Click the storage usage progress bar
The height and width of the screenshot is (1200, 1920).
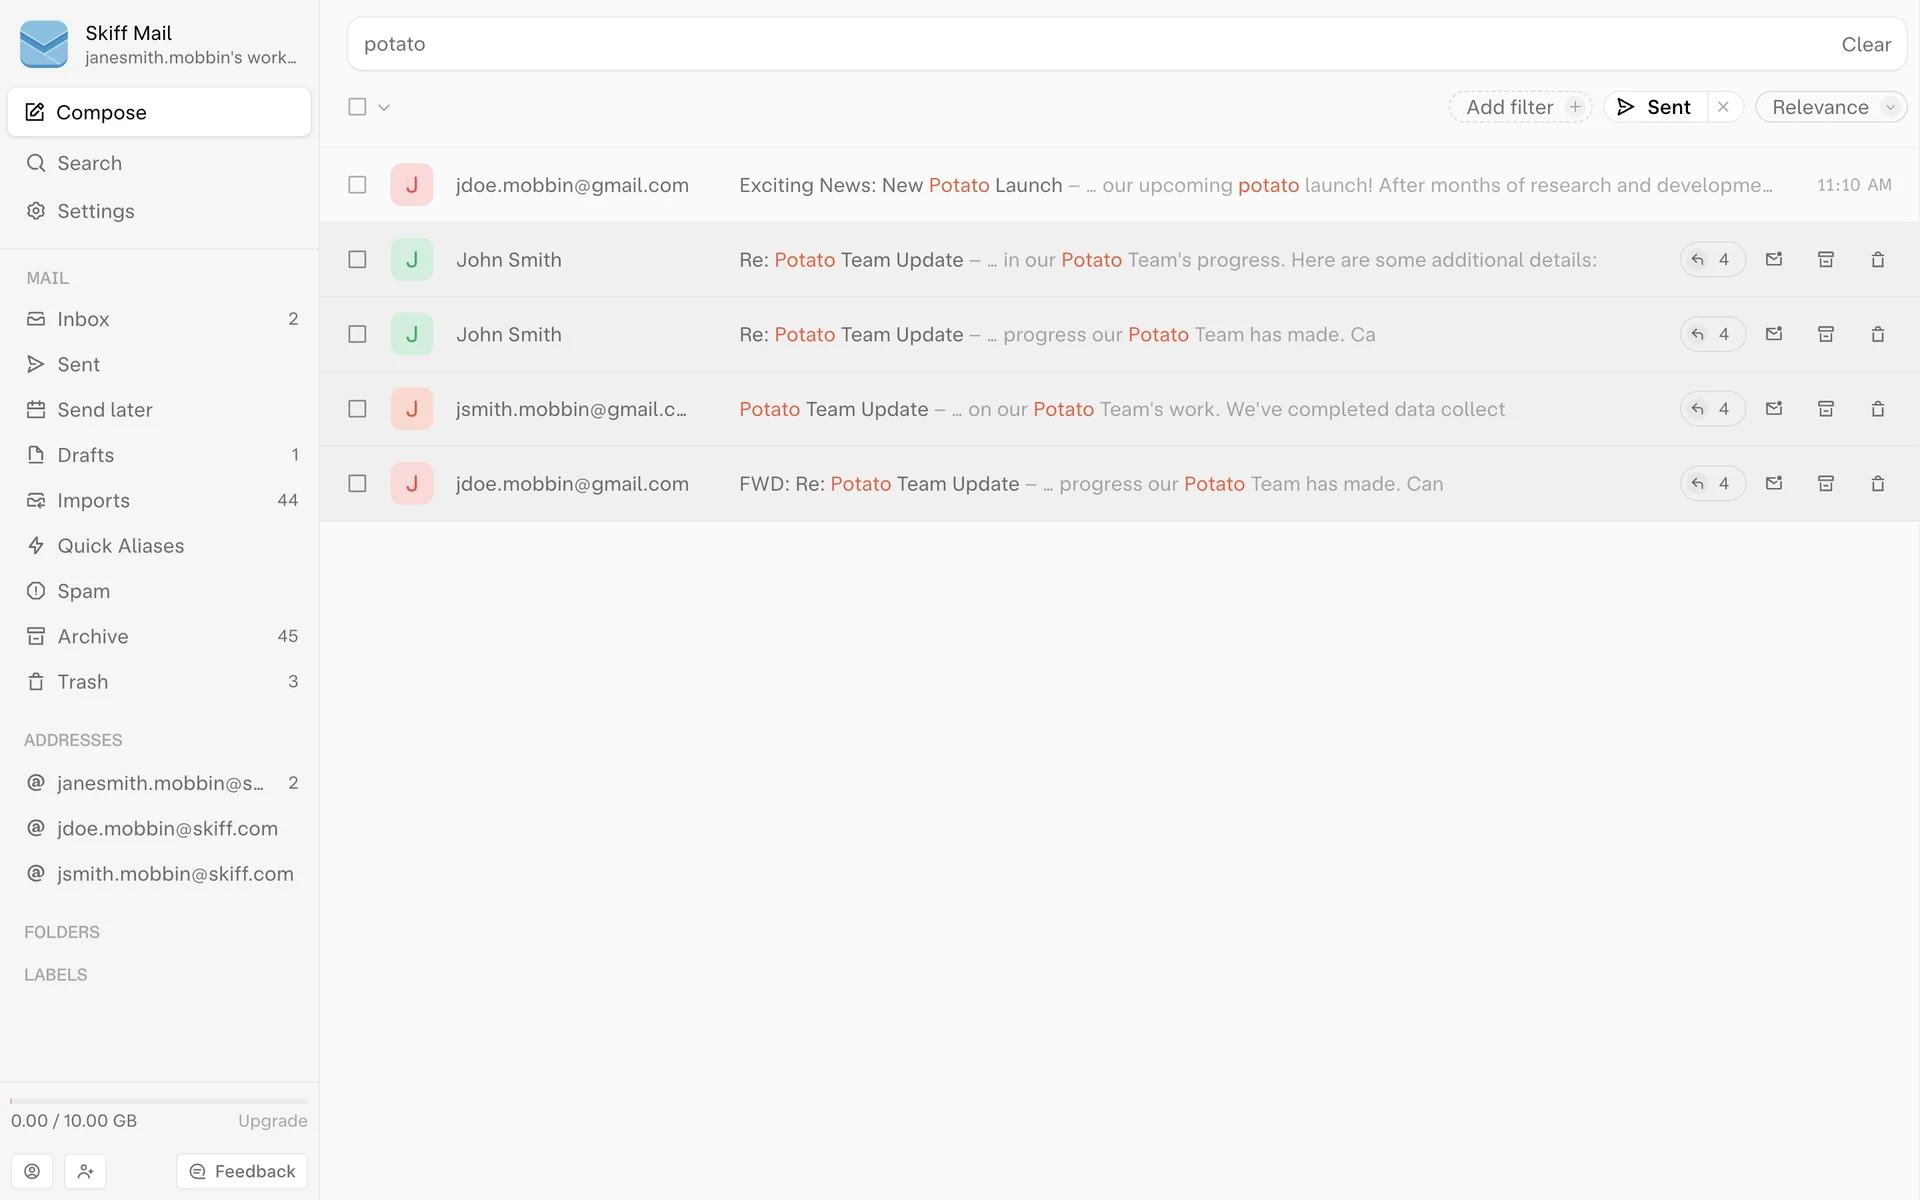pyautogui.click(x=159, y=1101)
